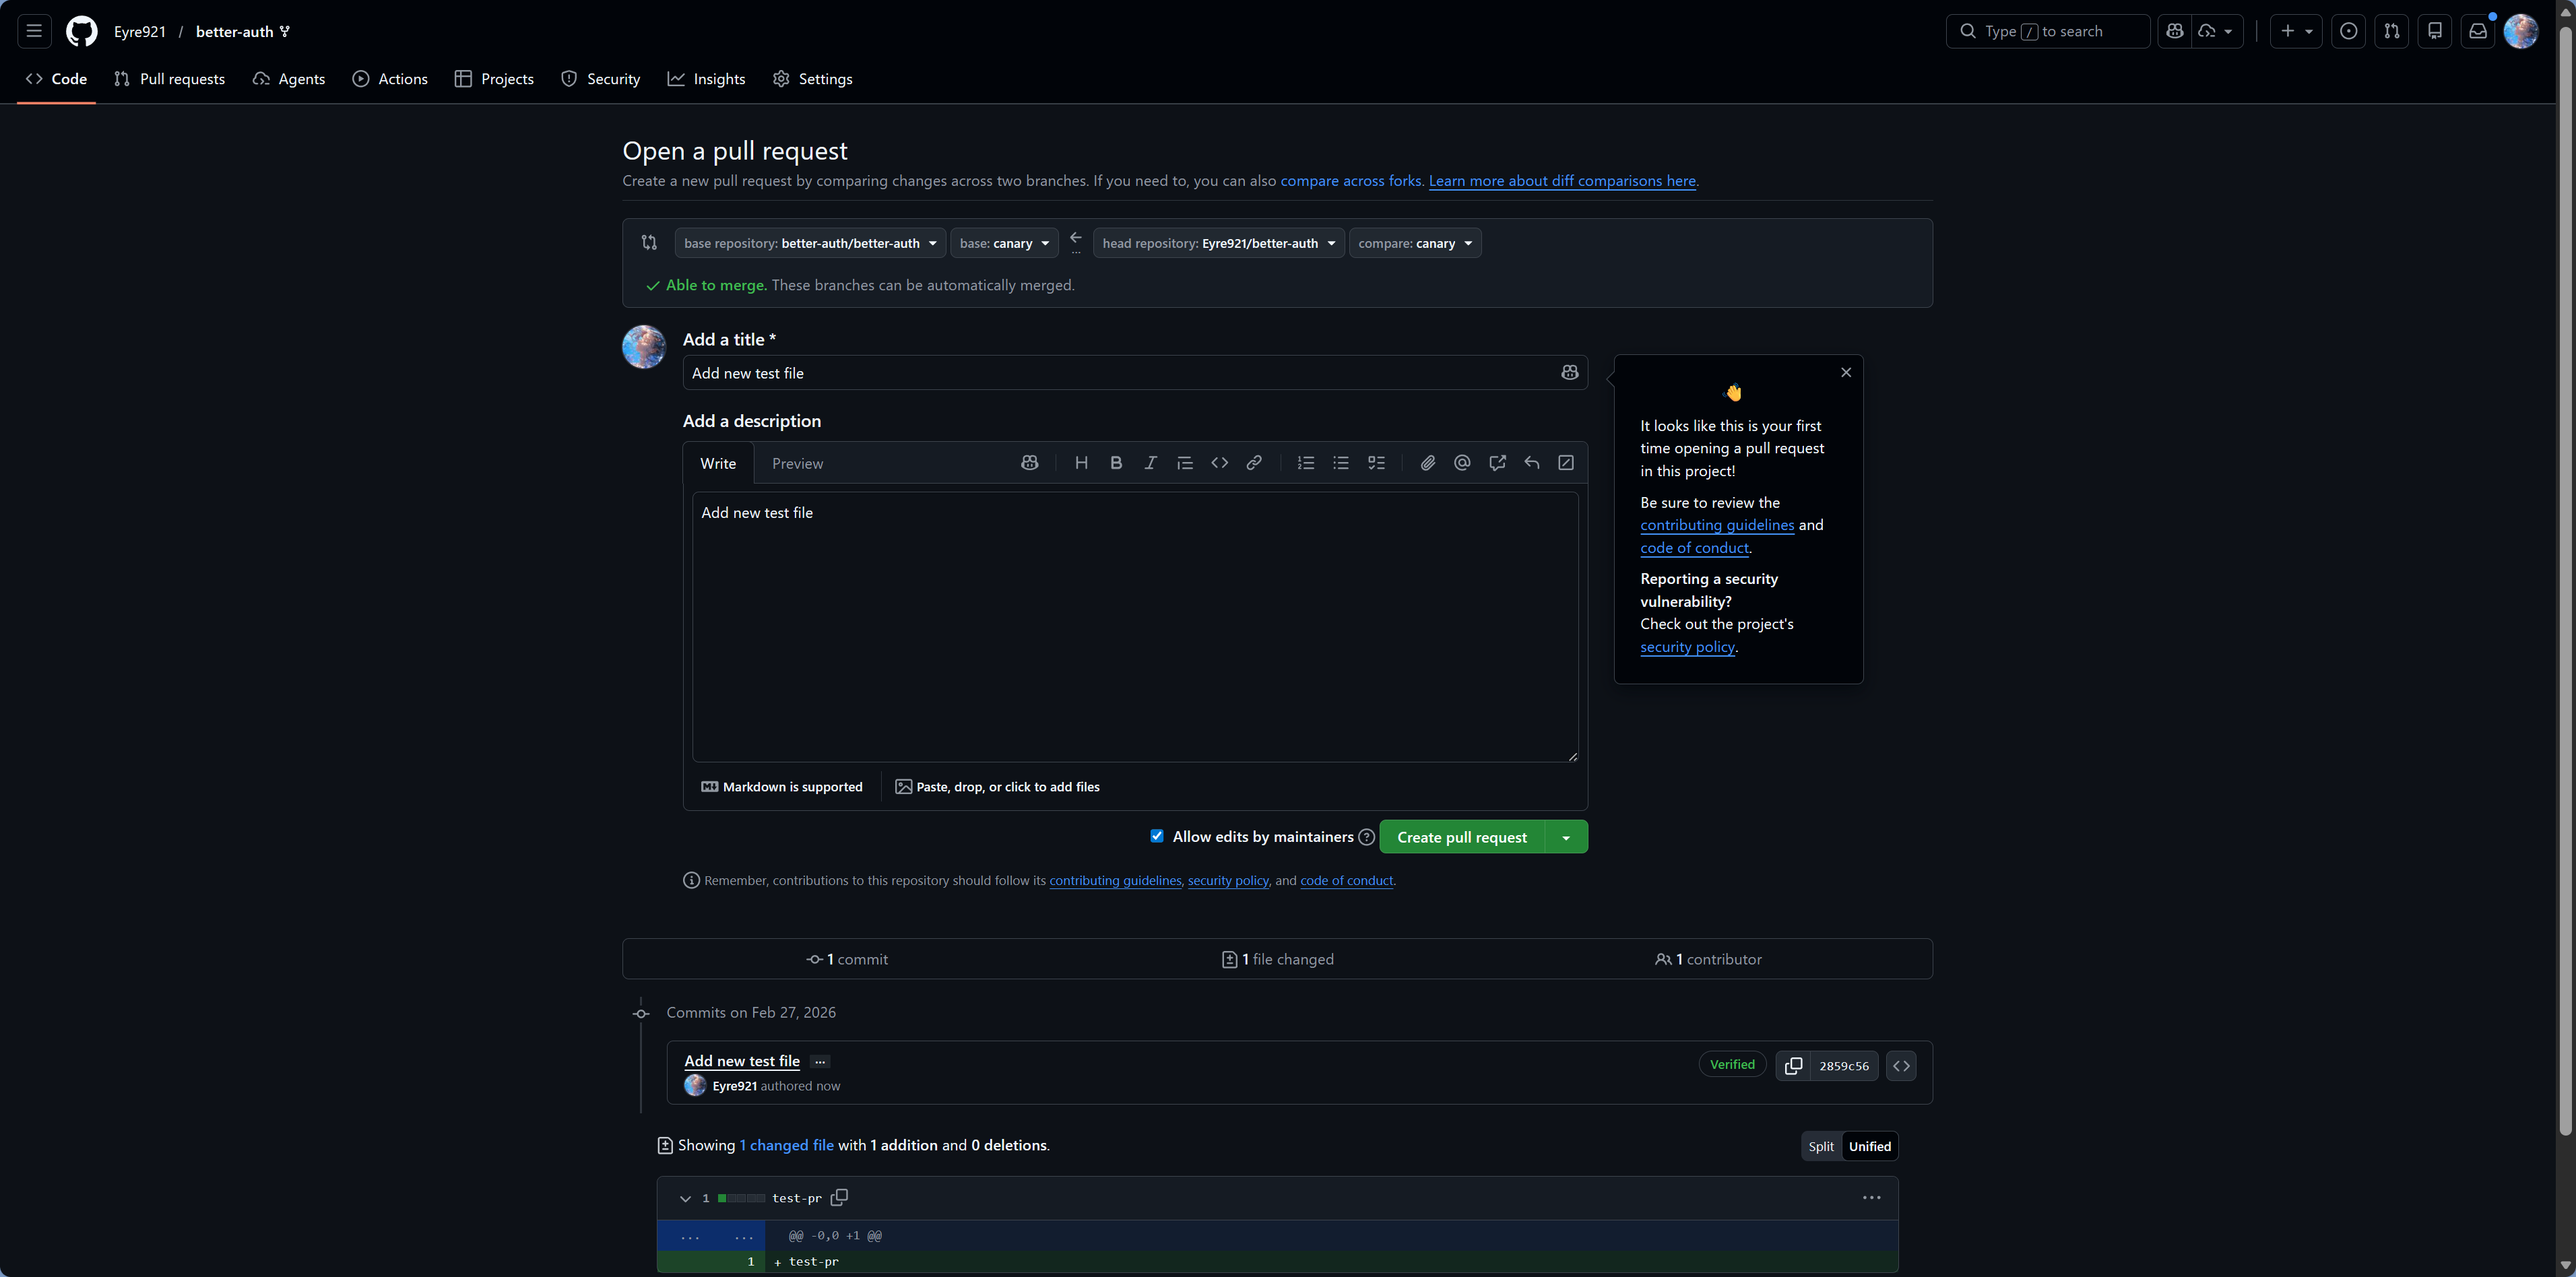
Task: Open the notifications inbox icon
Action: (2477, 31)
